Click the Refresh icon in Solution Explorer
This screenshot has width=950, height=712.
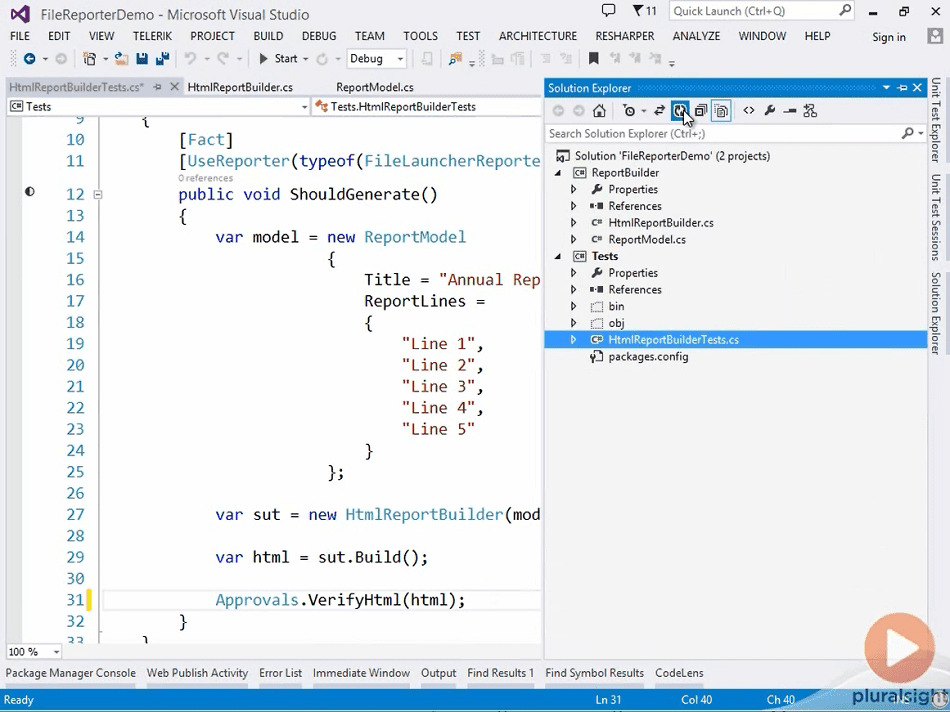(x=680, y=111)
